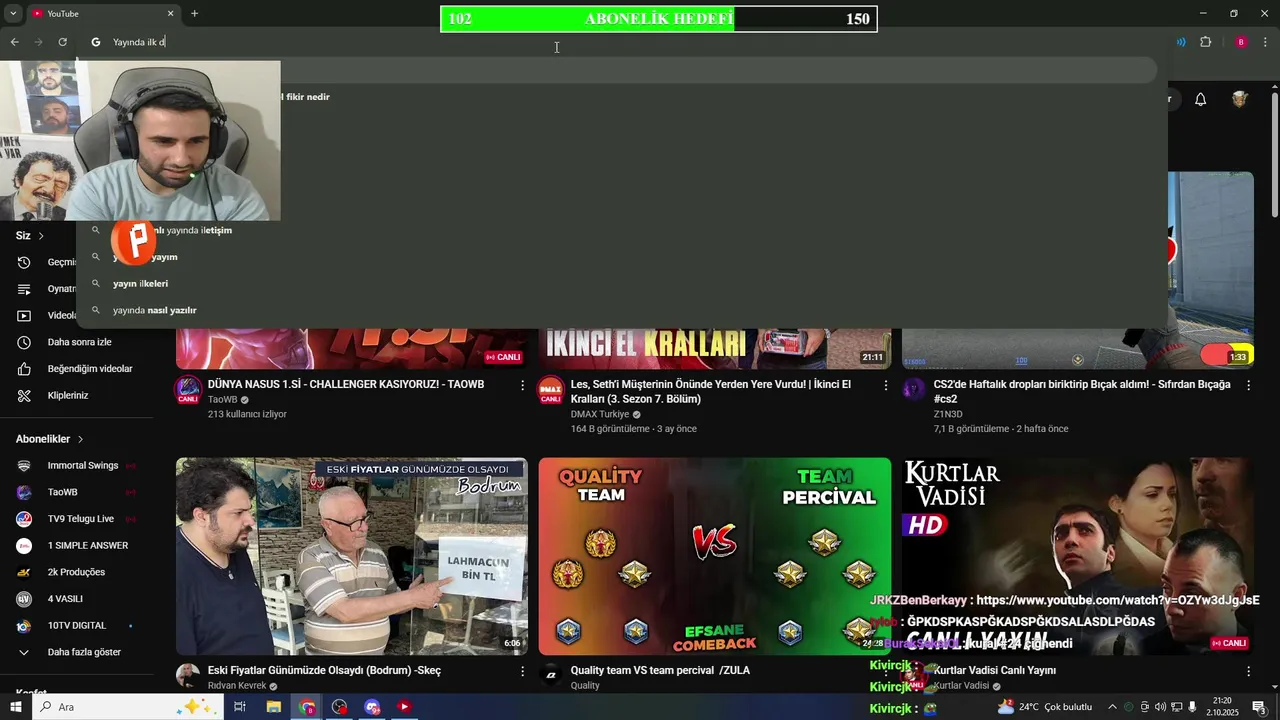The width and height of the screenshot is (1280, 720).
Task: Open the Z1N3D channel avatar
Action: [x=914, y=390]
